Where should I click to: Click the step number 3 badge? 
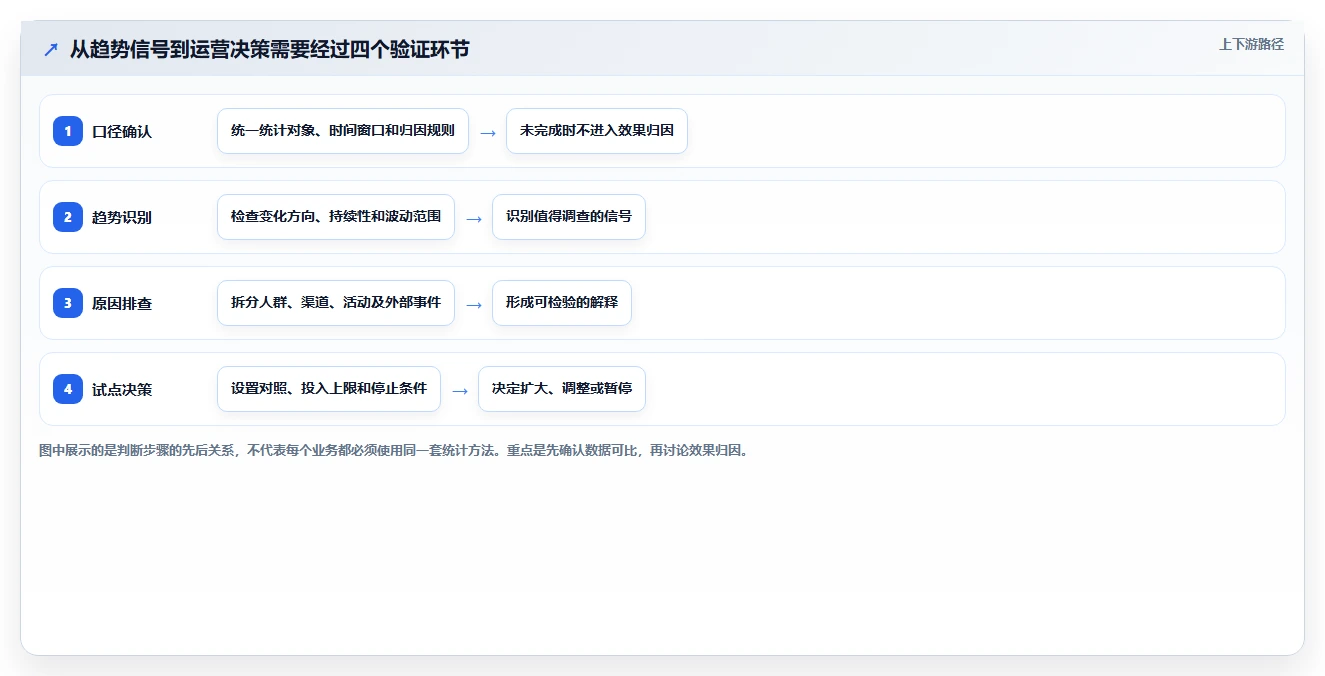coord(68,303)
